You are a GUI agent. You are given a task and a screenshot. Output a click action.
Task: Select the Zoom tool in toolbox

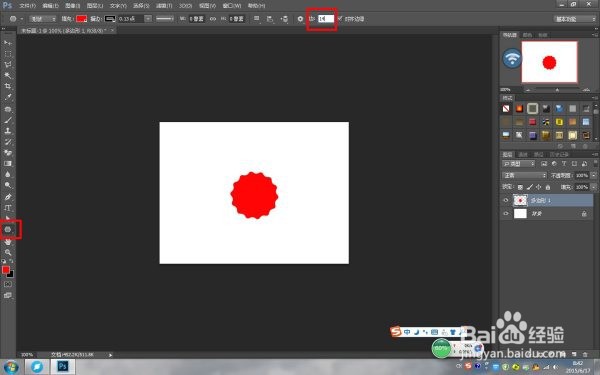(8, 253)
